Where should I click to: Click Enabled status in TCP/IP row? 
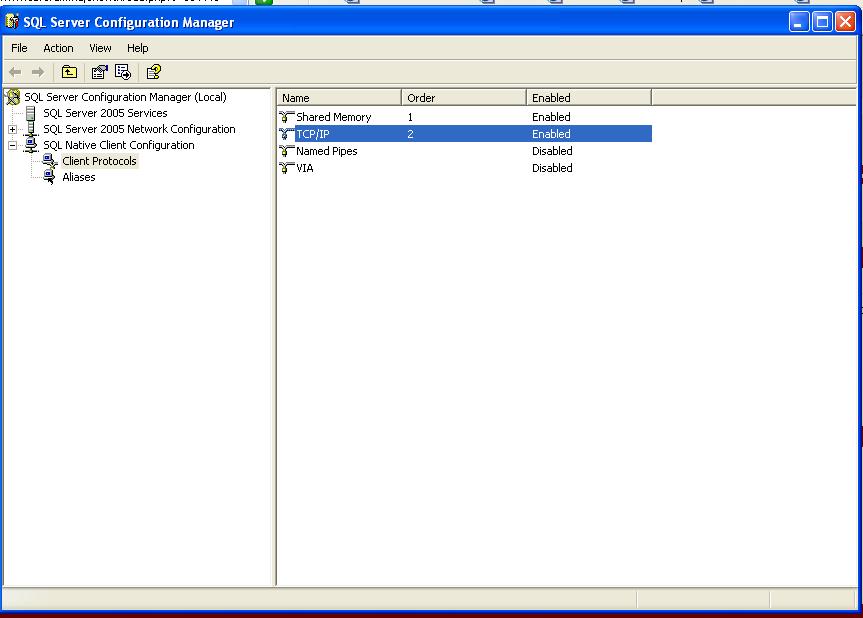pos(551,134)
